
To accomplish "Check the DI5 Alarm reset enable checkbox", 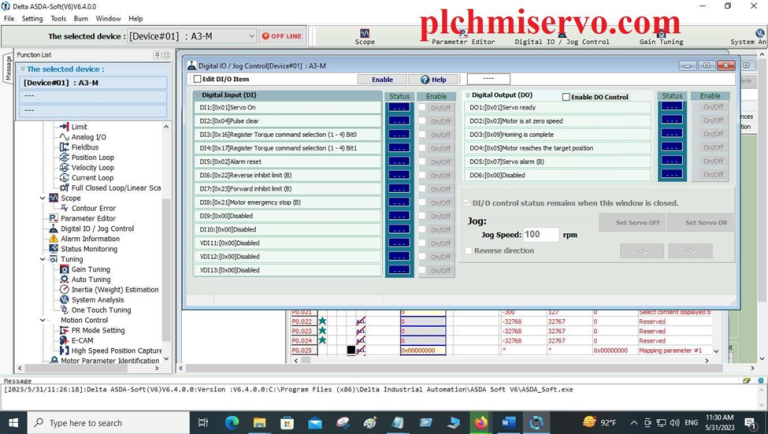I will point(422,162).
